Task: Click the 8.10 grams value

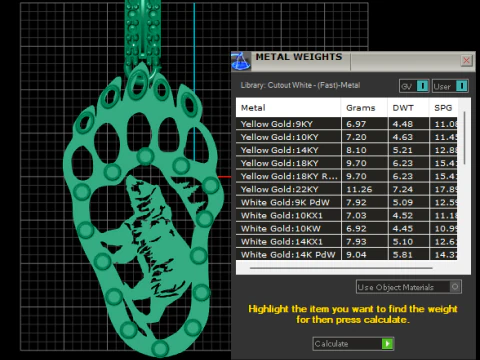Action: 356,150
